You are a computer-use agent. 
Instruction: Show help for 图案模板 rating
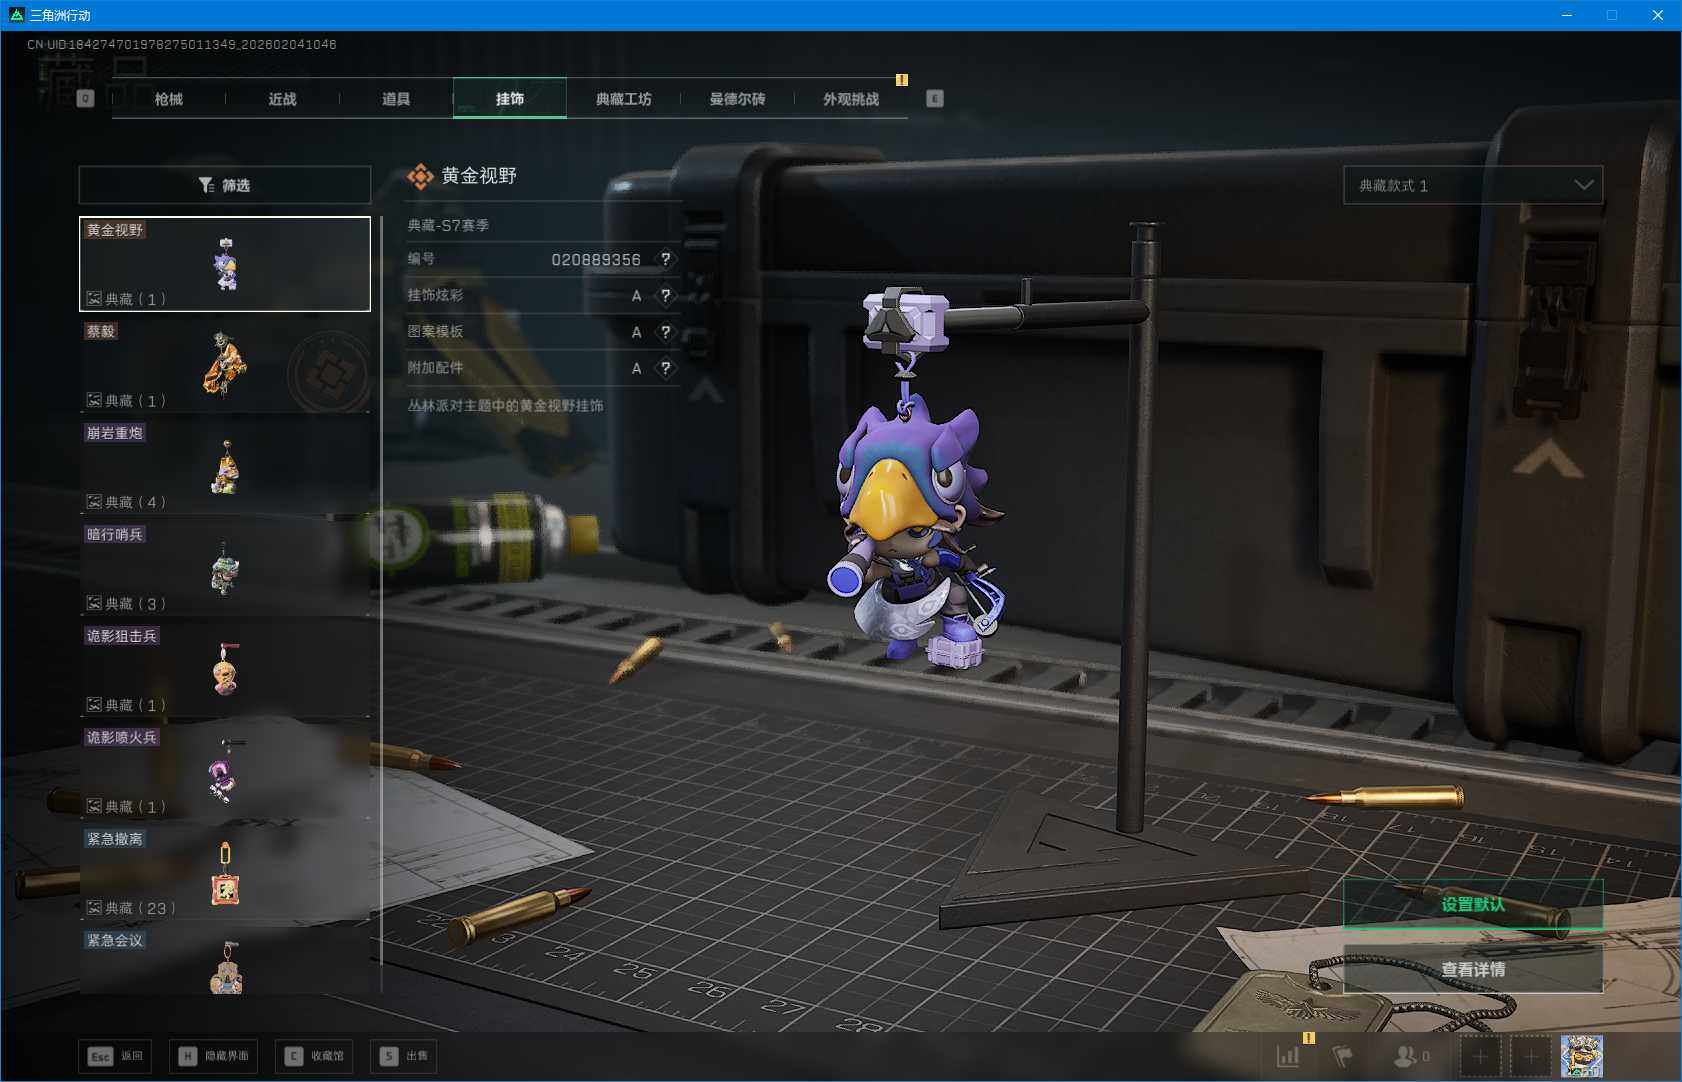pyautogui.click(x=666, y=332)
